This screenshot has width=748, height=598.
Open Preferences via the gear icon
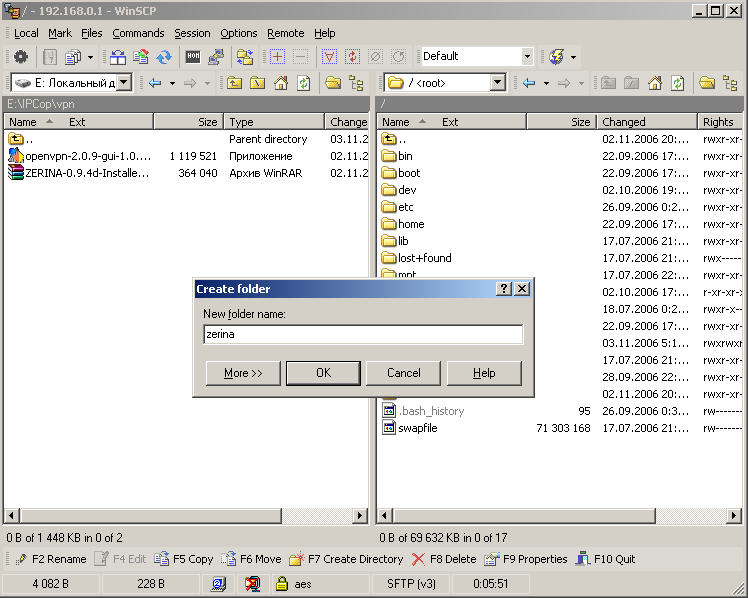pos(21,57)
